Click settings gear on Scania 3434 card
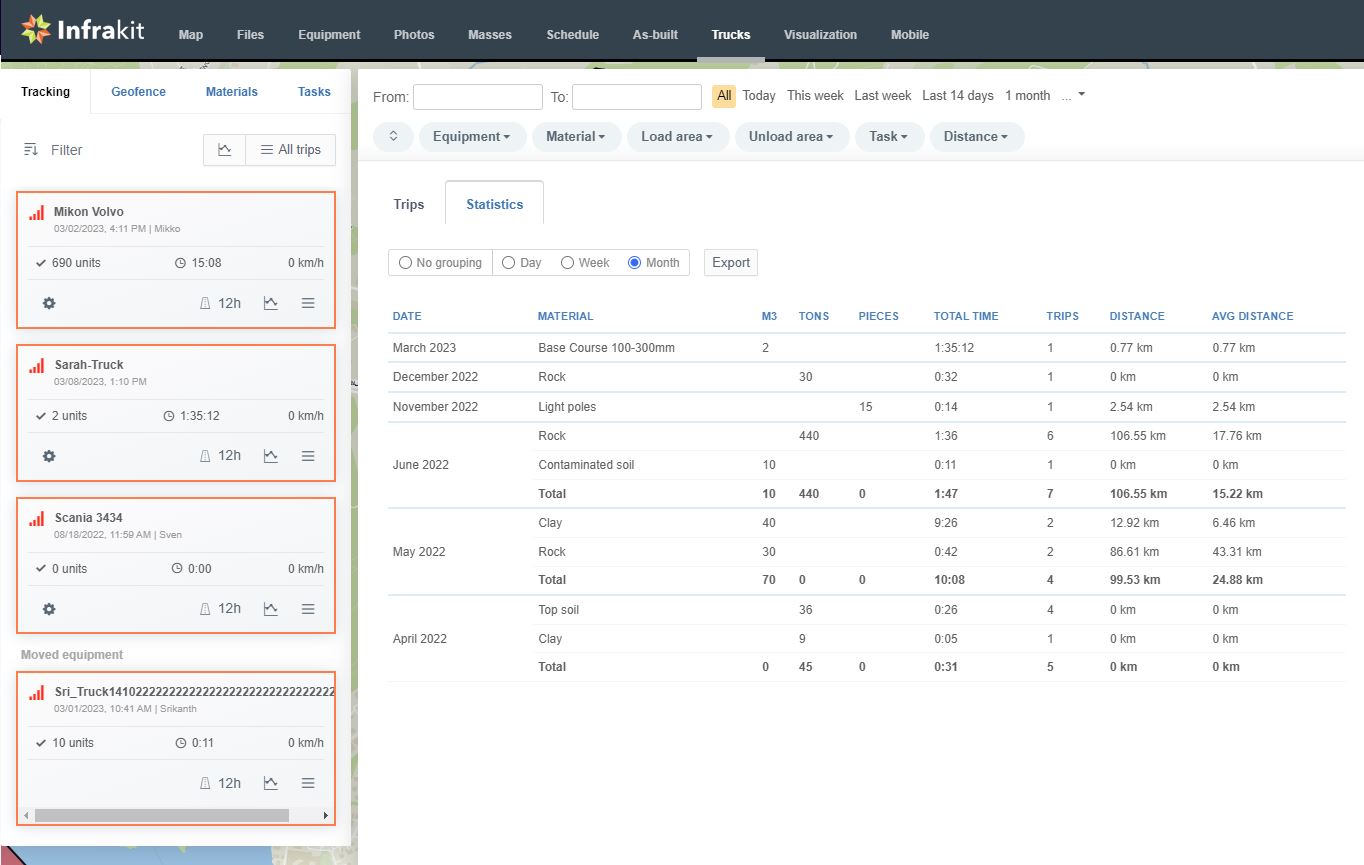The width and height of the screenshot is (1364, 865). pyautogui.click(x=49, y=609)
